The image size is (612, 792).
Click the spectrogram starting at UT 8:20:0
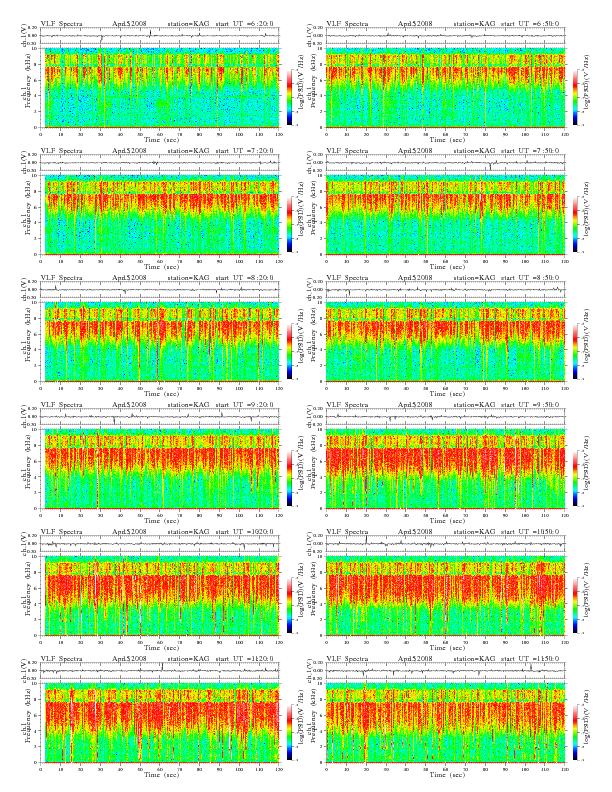point(160,342)
